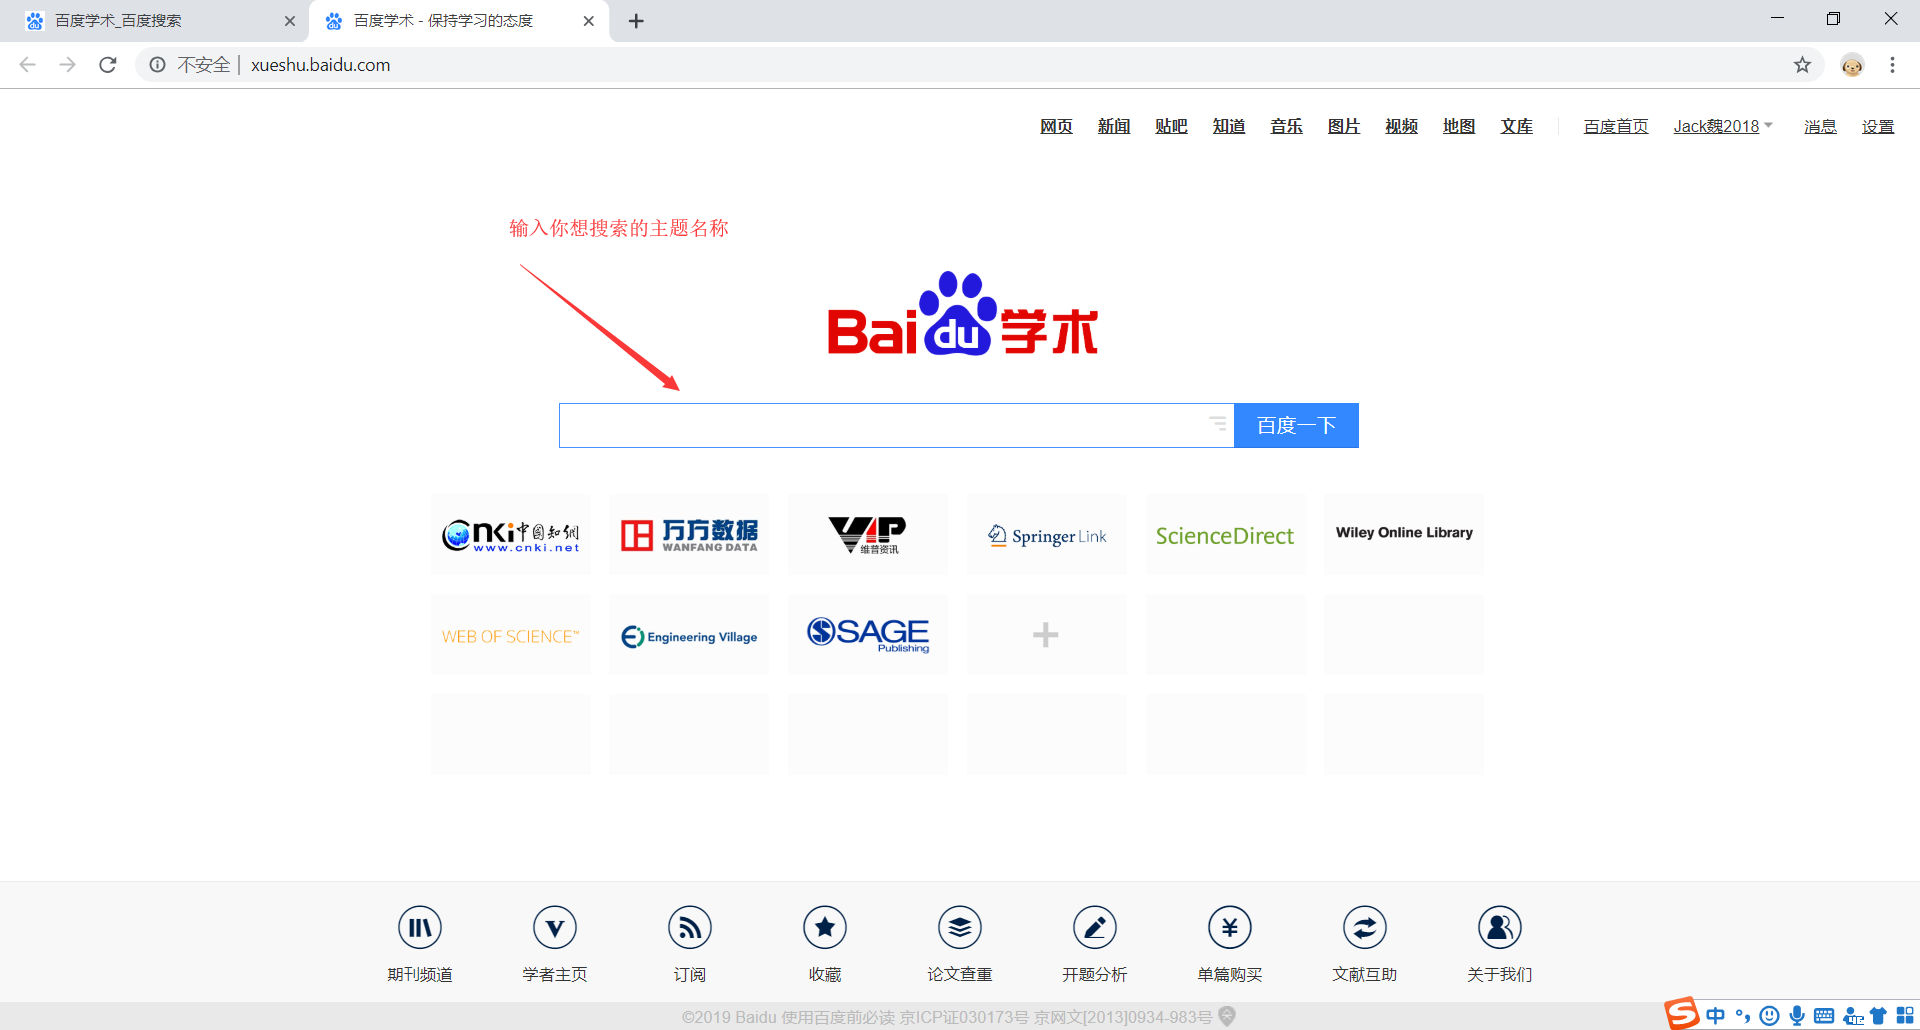1920x1030 pixels.
Task: Click the Sogou voice input microphone icon
Action: coord(1797,1016)
